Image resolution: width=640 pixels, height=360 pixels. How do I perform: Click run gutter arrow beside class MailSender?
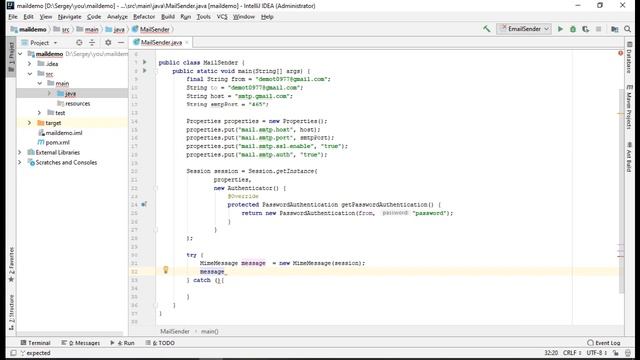coord(144,62)
